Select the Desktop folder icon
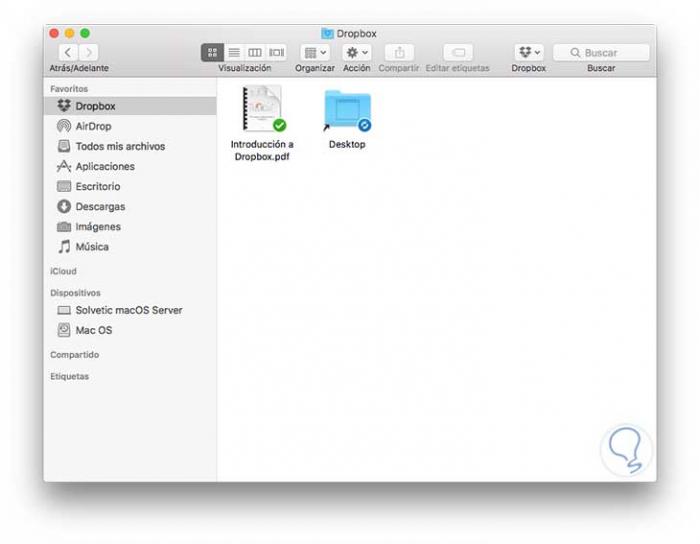This screenshot has width=700, height=544. [347, 112]
